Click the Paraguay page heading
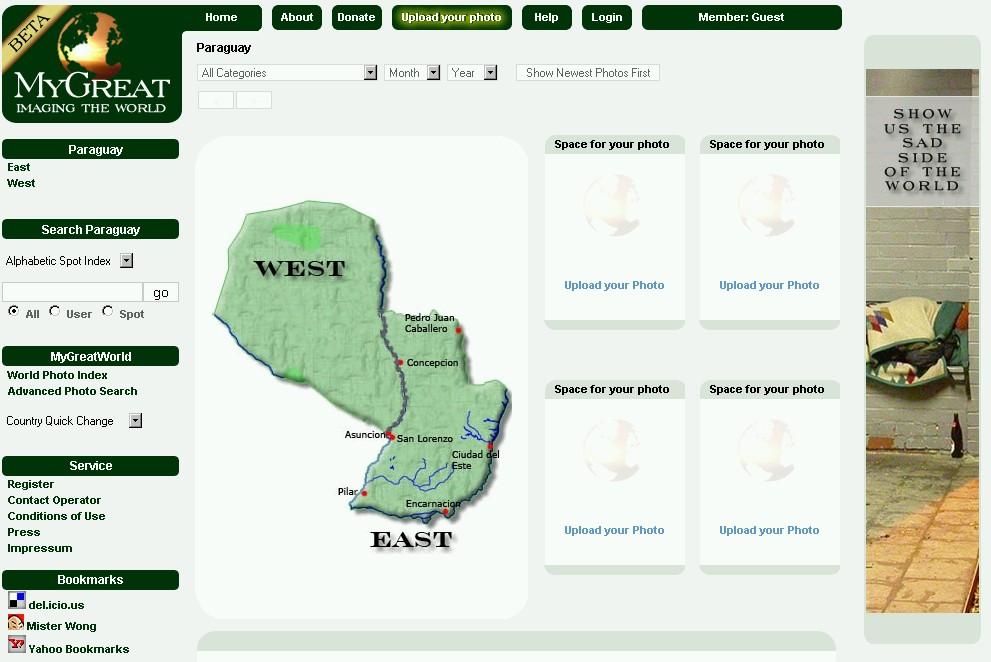 pyautogui.click(x=223, y=47)
